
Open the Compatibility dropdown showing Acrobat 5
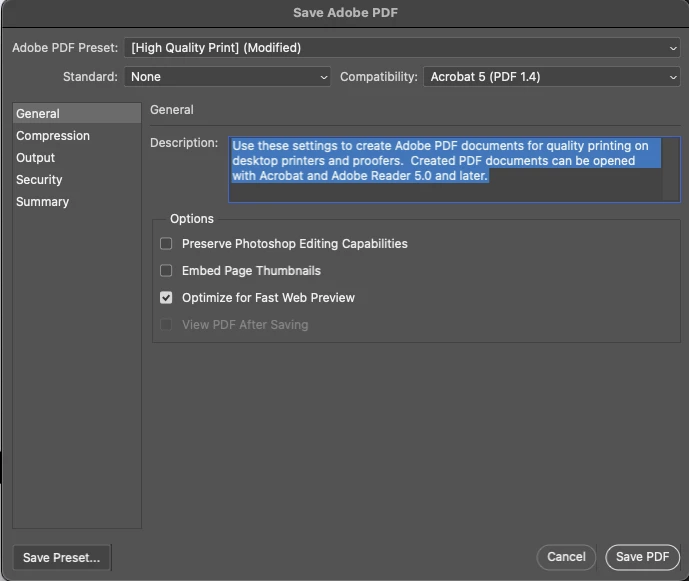tap(551, 77)
